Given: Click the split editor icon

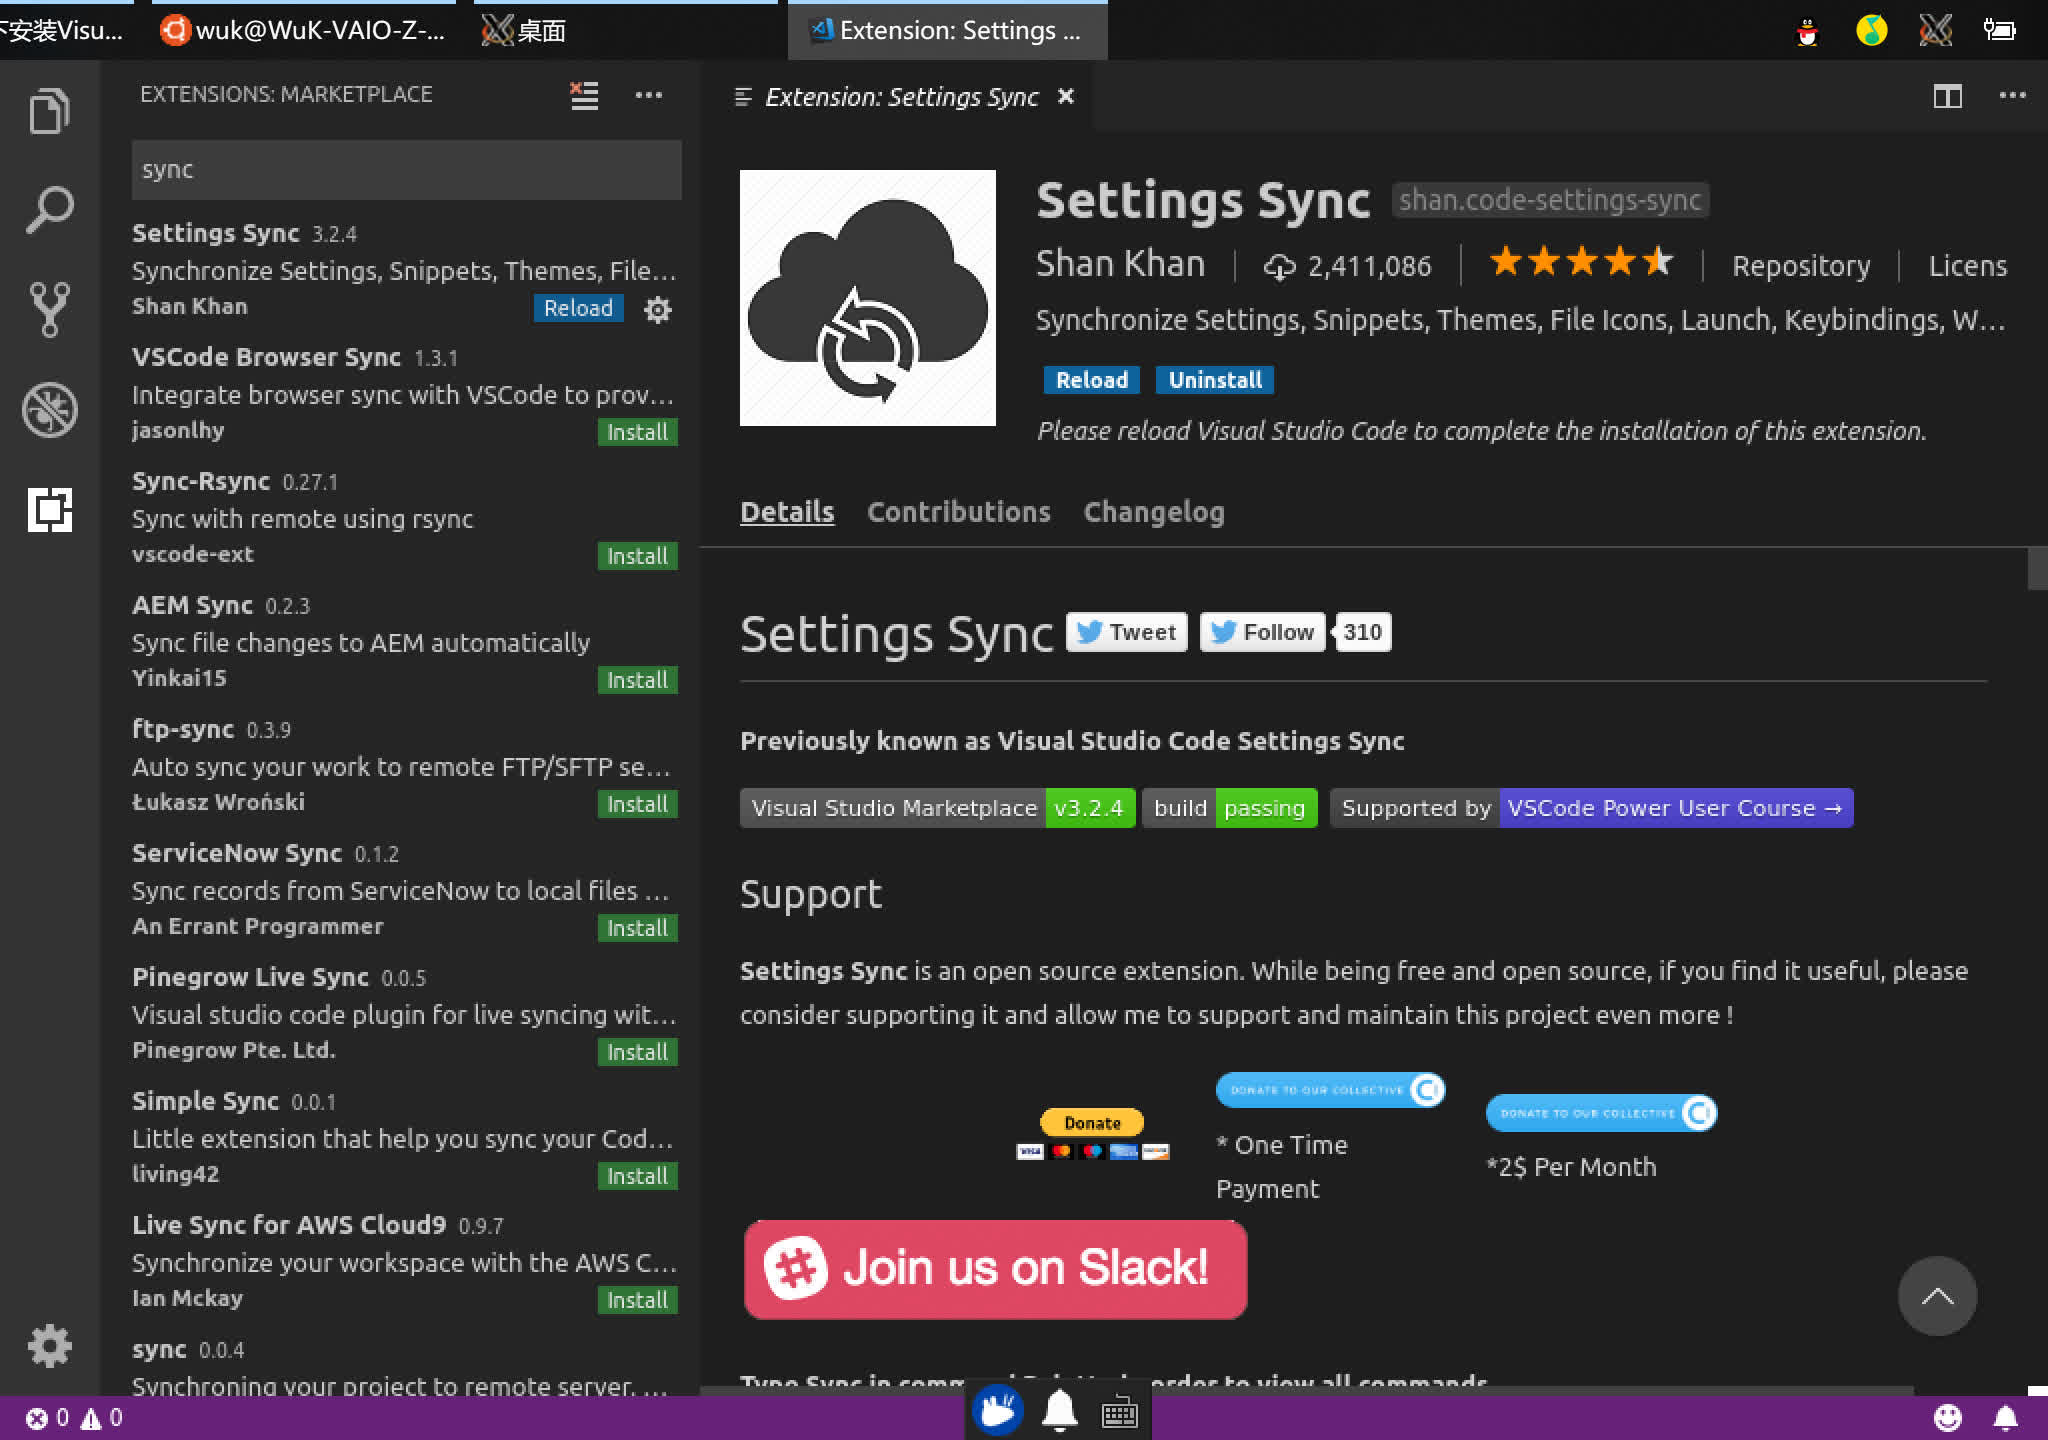Looking at the screenshot, I should pyautogui.click(x=1947, y=96).
